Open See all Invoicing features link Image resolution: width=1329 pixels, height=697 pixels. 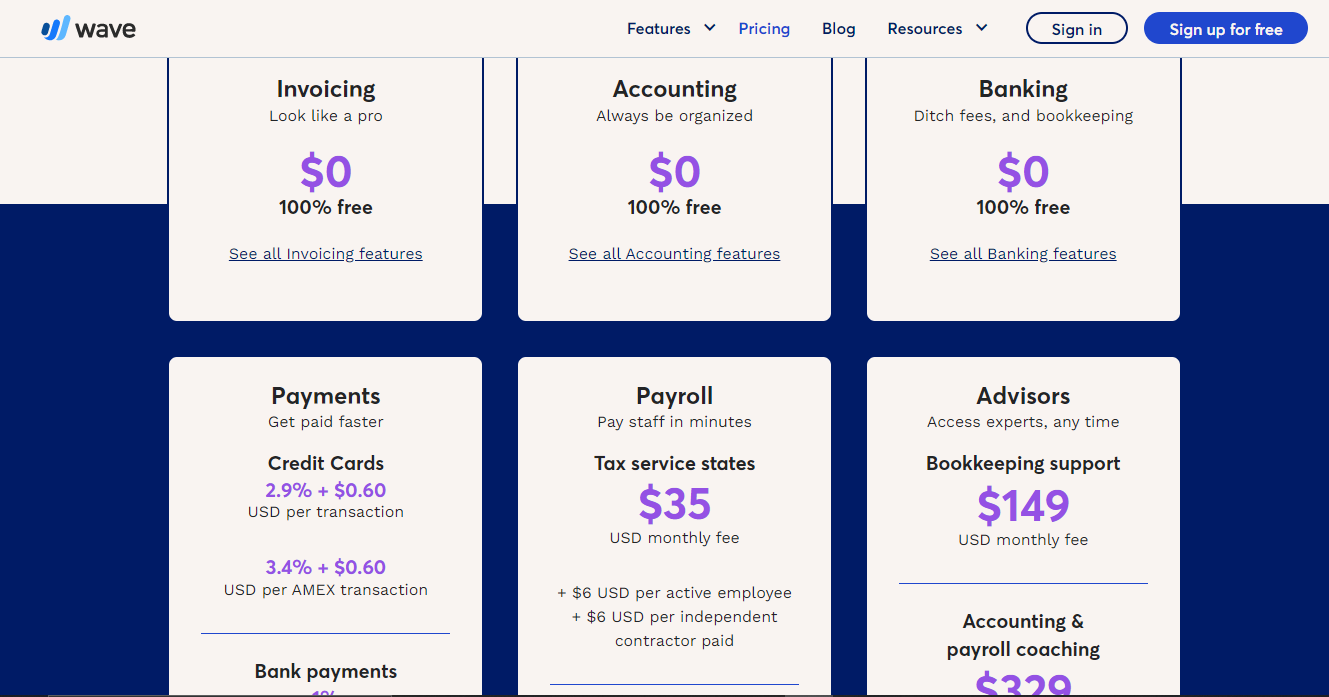(325, 254)
